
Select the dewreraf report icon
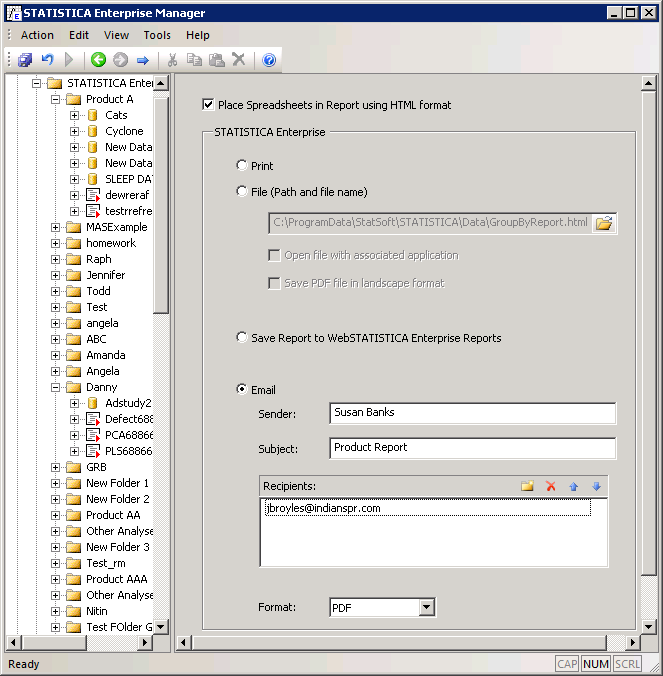click(x=93, y=195)
